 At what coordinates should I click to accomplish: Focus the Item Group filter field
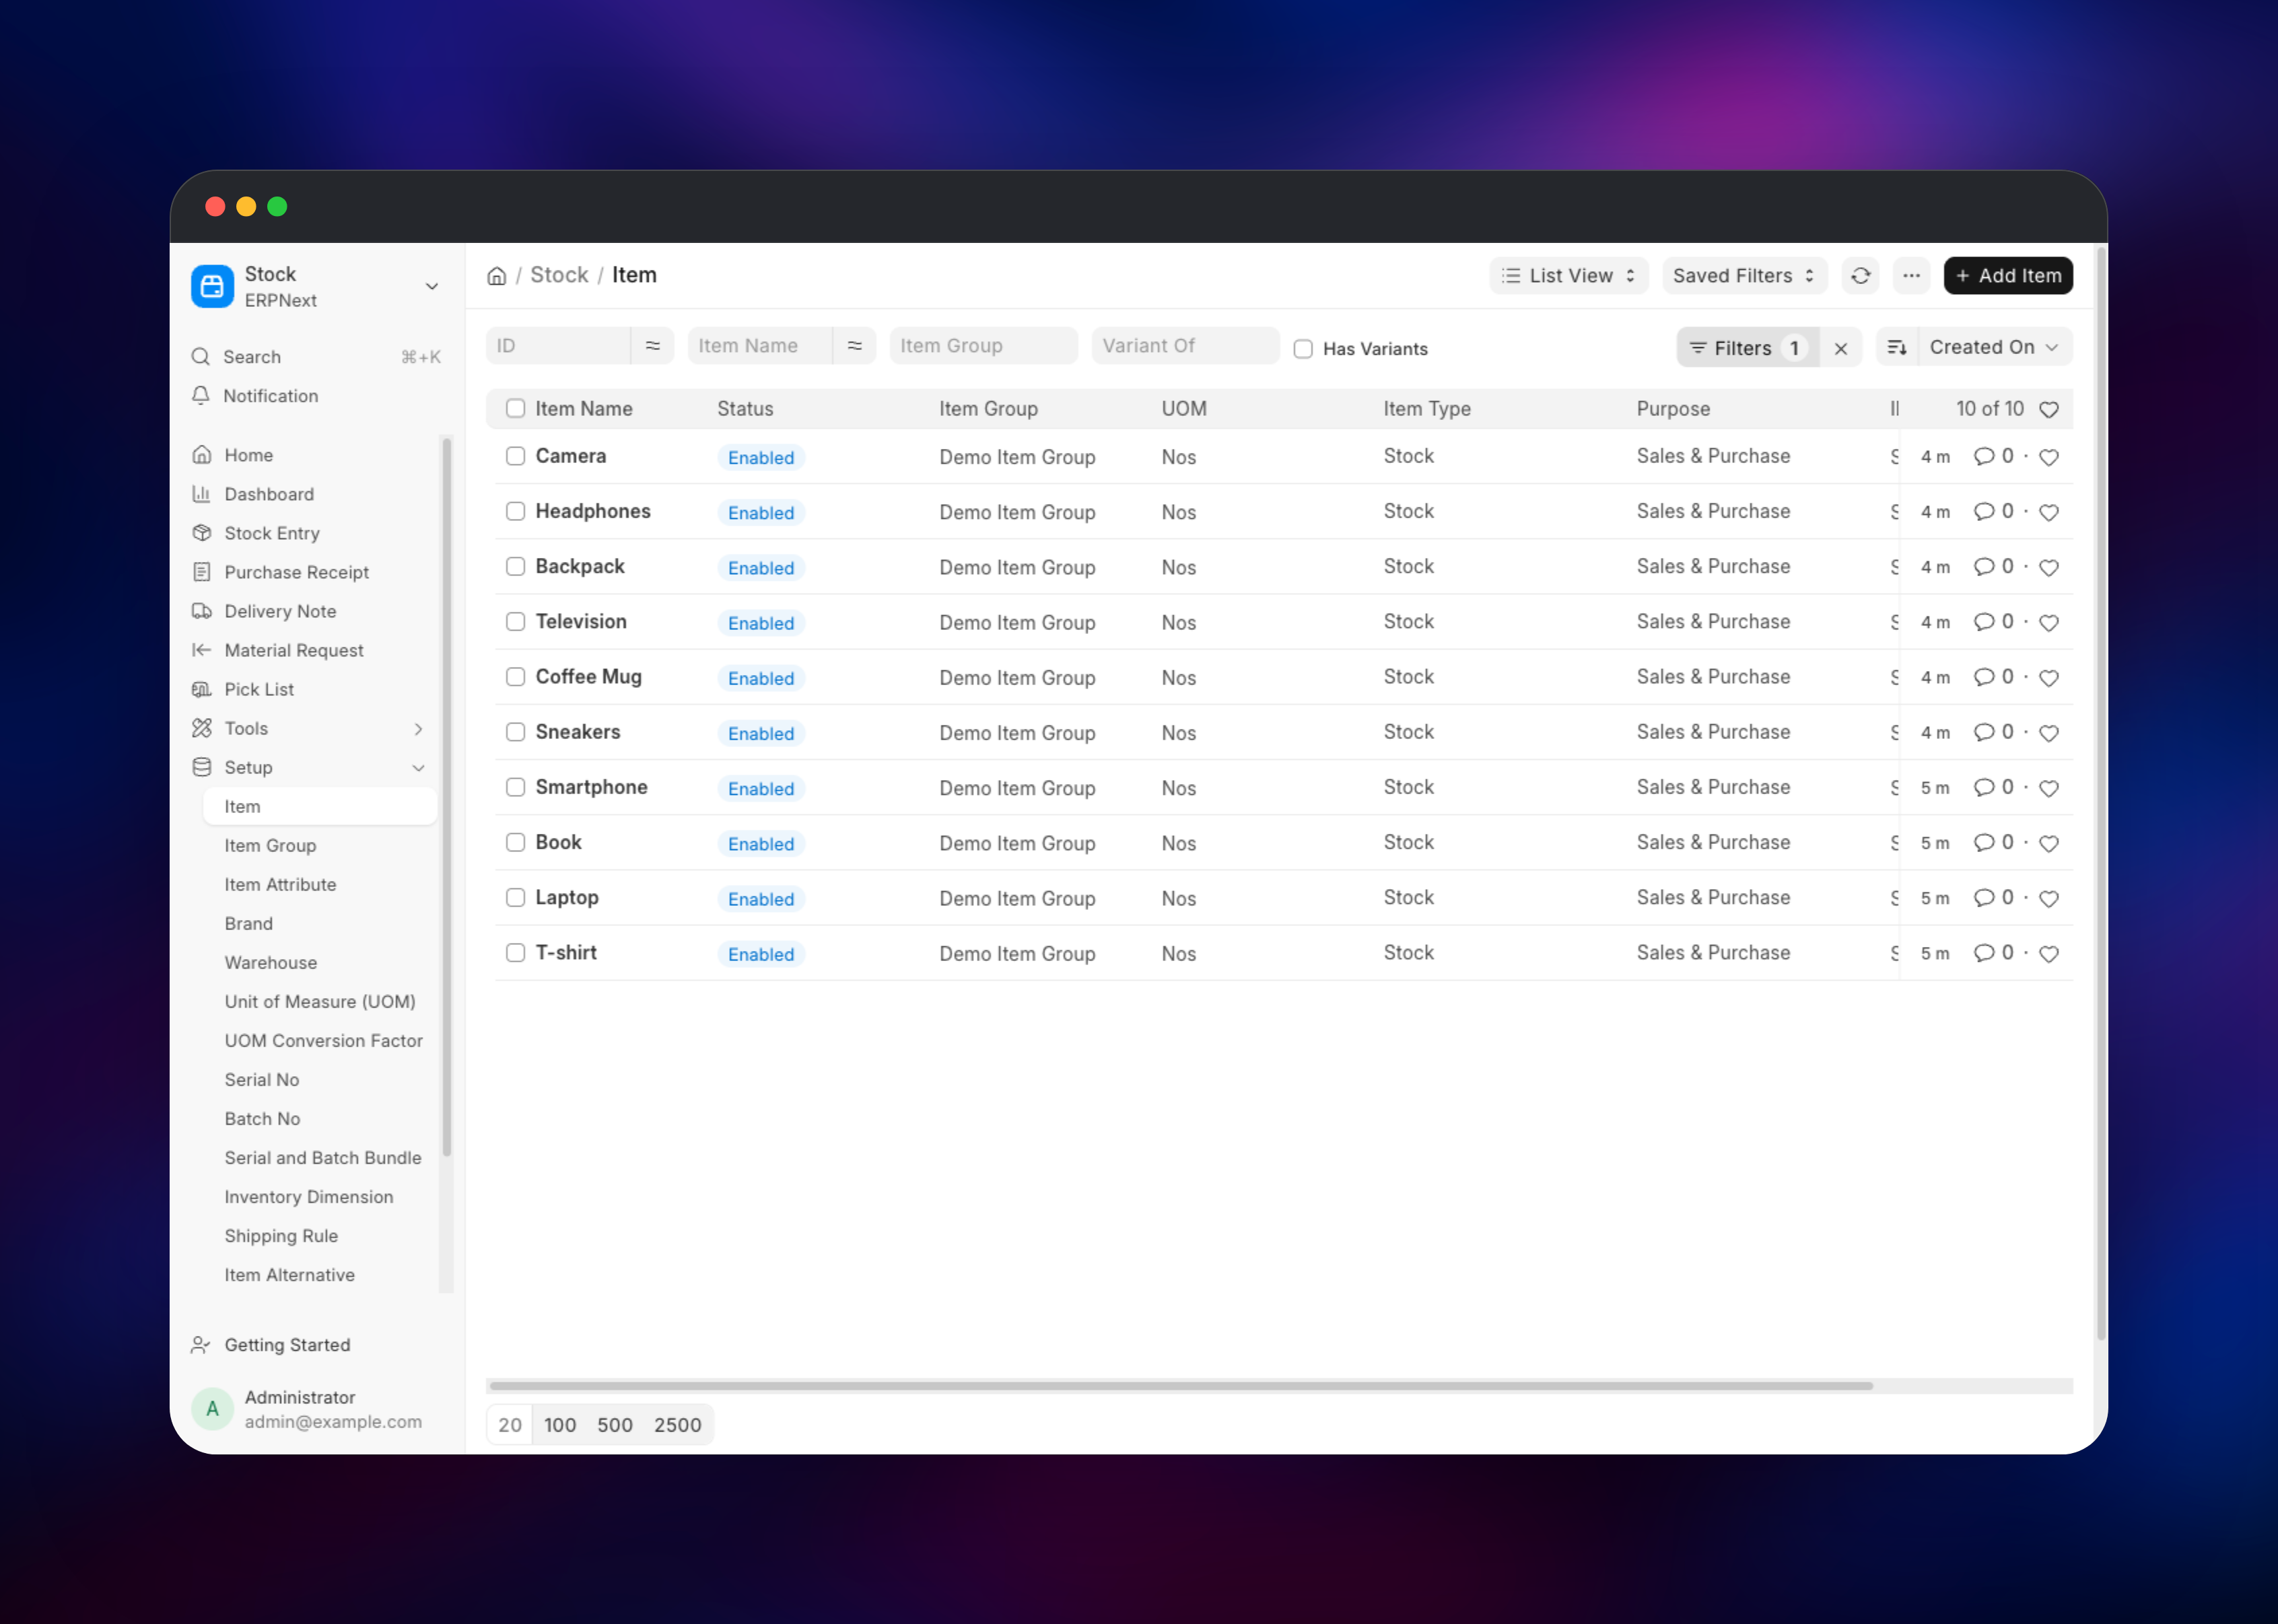tap(984, 346)
